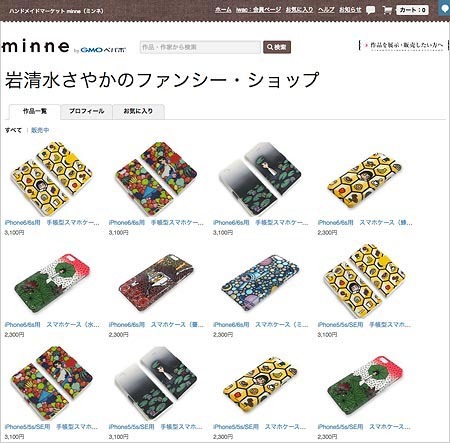Open the speech bubble messages icon
Viewport: 450px width, 443px height.
pyautogui.click(x=370, y=10)
